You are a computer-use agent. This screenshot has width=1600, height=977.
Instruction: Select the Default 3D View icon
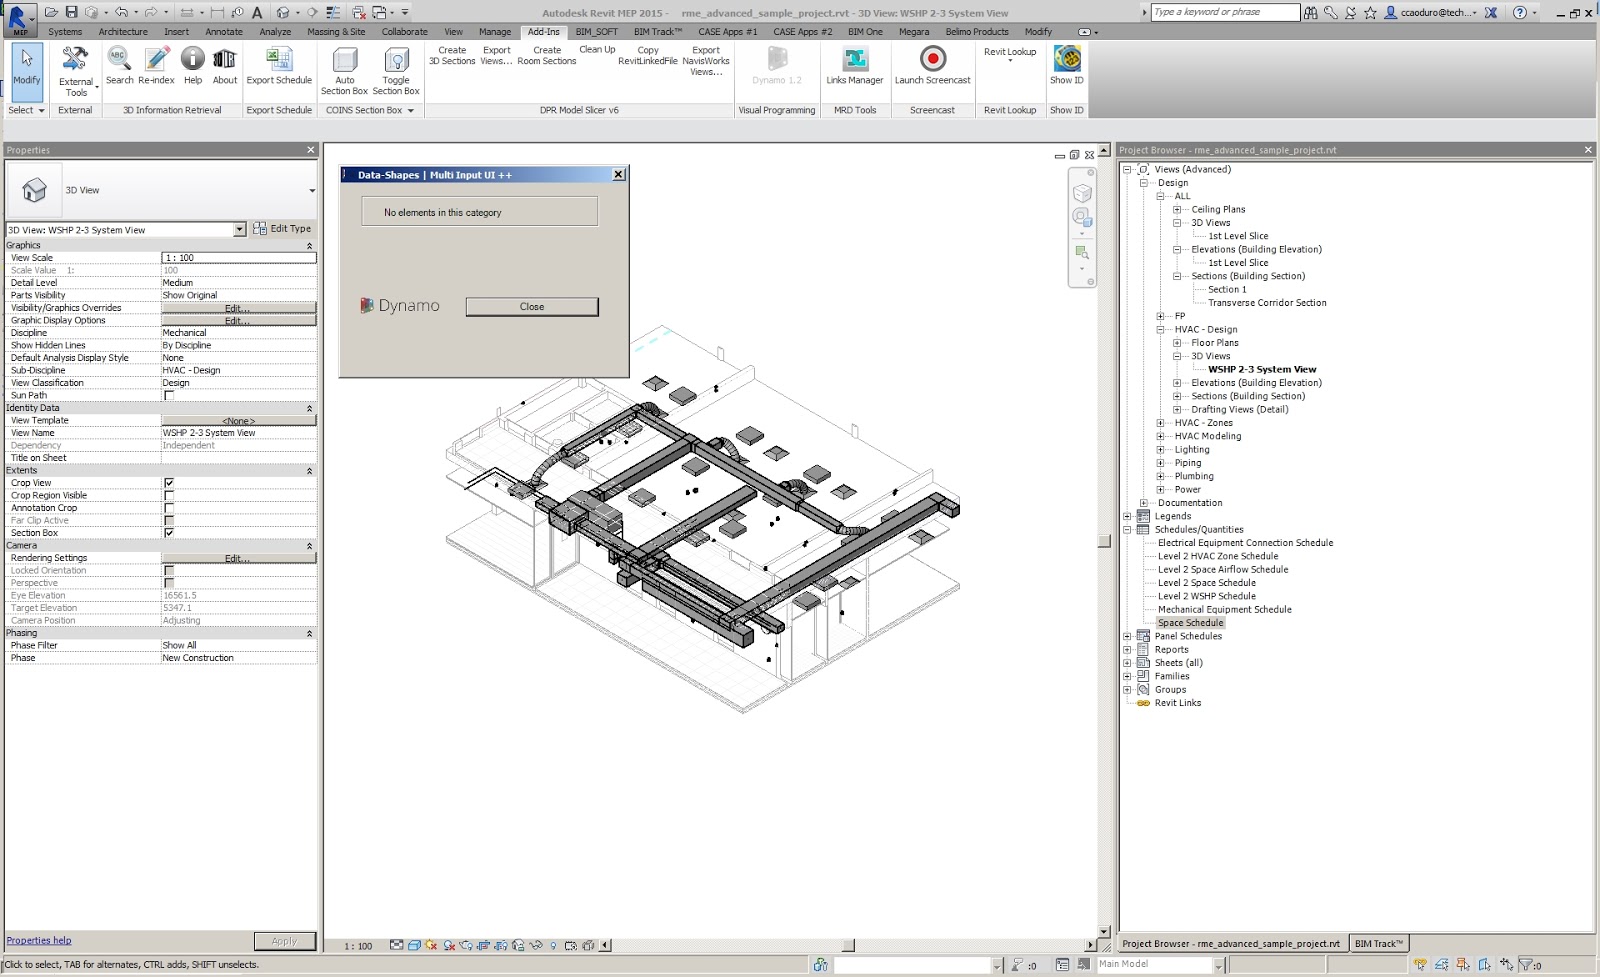284,12
